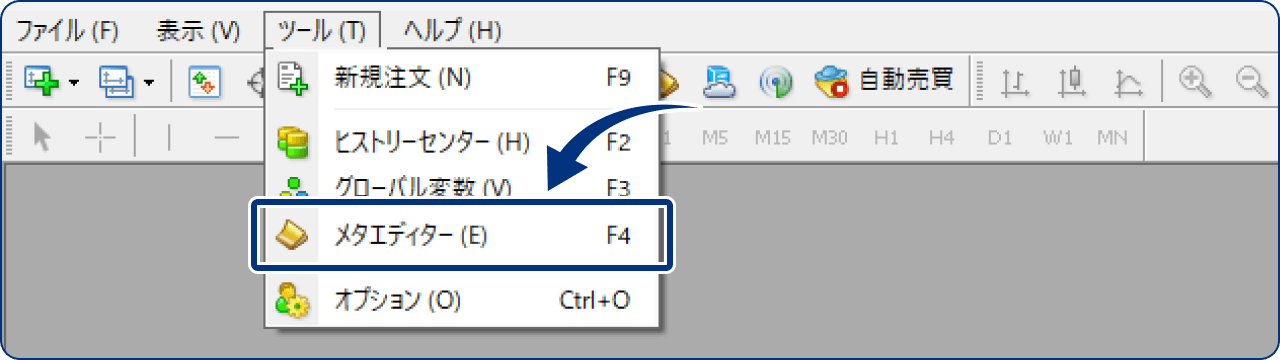This screenshot has height=360, width=1280.
Task: Select メタエディター (E) from menu
Action: (462, 236)
